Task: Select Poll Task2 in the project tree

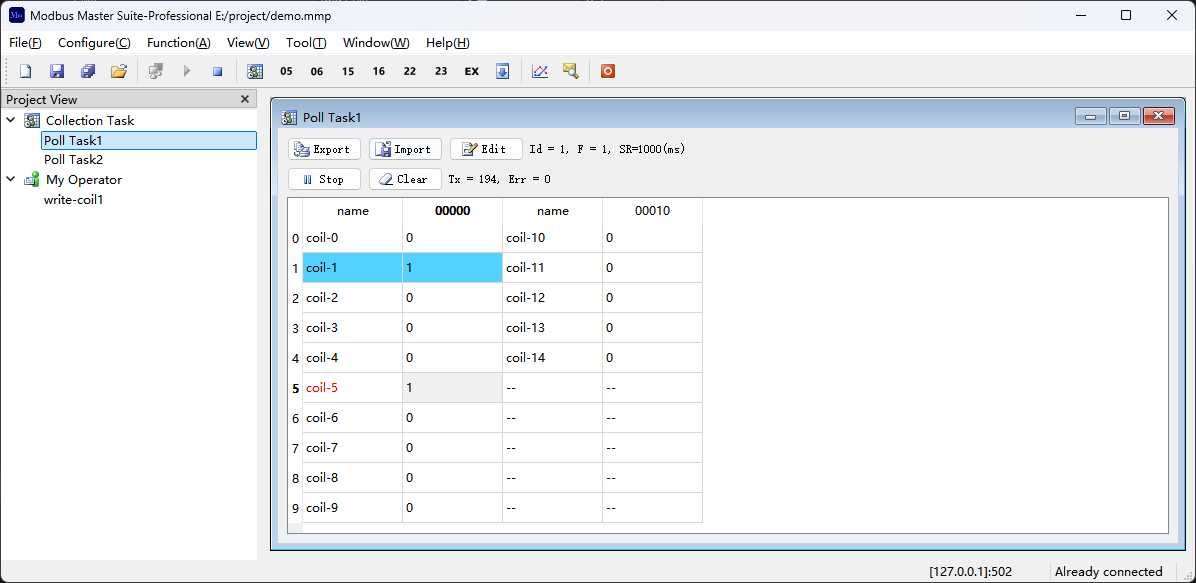Action: click(x=73, y=159)
